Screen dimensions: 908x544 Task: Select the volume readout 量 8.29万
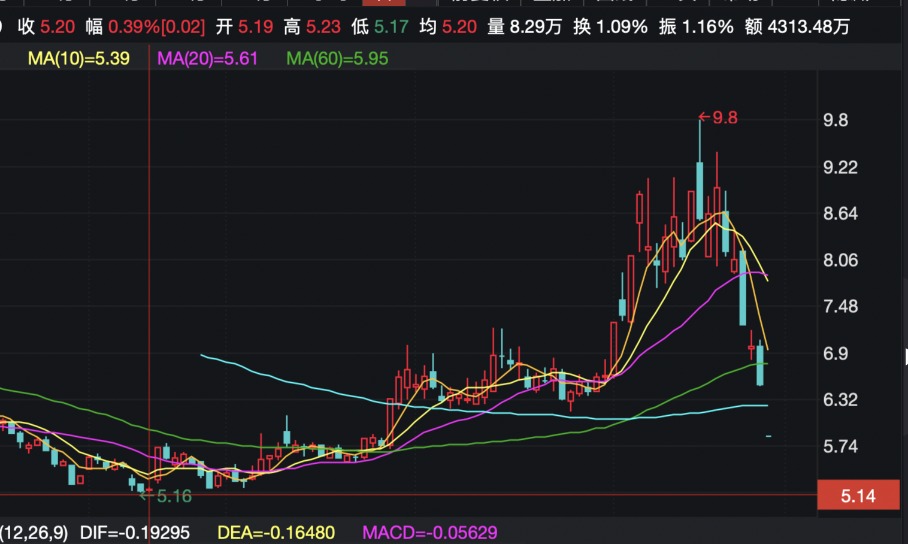(x=524, y=27)
